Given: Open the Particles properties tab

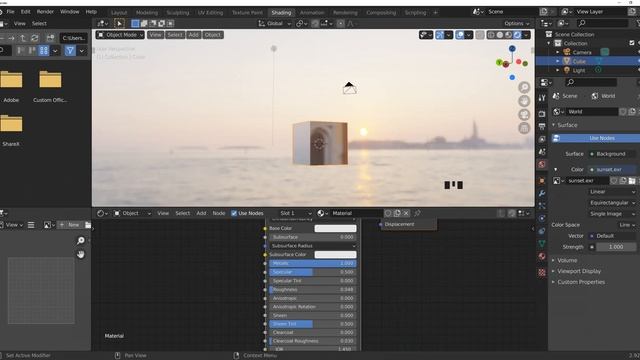Looking at the screenshot, I should (x=542, y=206).
